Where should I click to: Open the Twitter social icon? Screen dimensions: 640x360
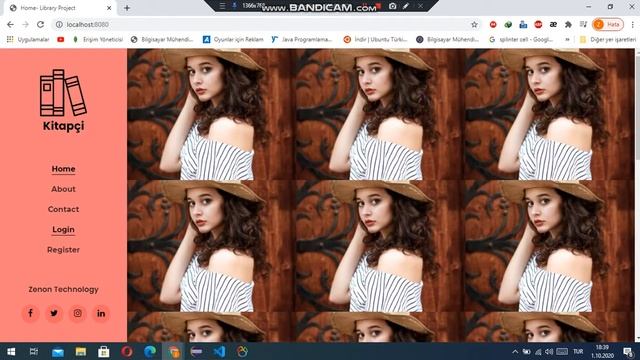pyautogui.click(x=54, y=313)
